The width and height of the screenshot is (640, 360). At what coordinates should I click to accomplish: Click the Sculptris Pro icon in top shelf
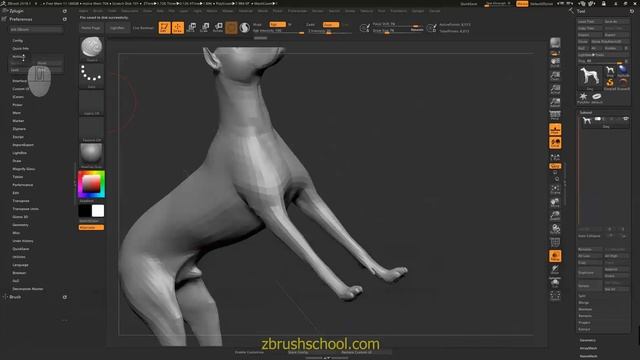point(244,28)
